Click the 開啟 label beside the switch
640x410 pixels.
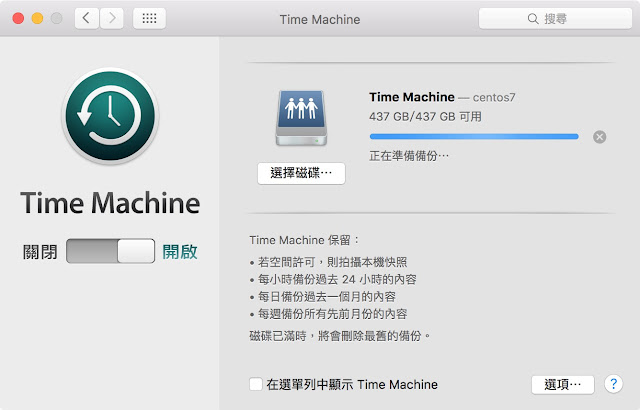coord(180,252)
